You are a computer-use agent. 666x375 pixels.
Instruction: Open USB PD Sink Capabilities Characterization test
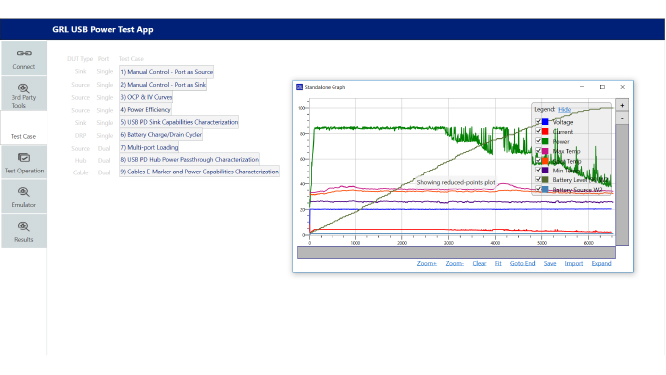(x=179, y=122)
